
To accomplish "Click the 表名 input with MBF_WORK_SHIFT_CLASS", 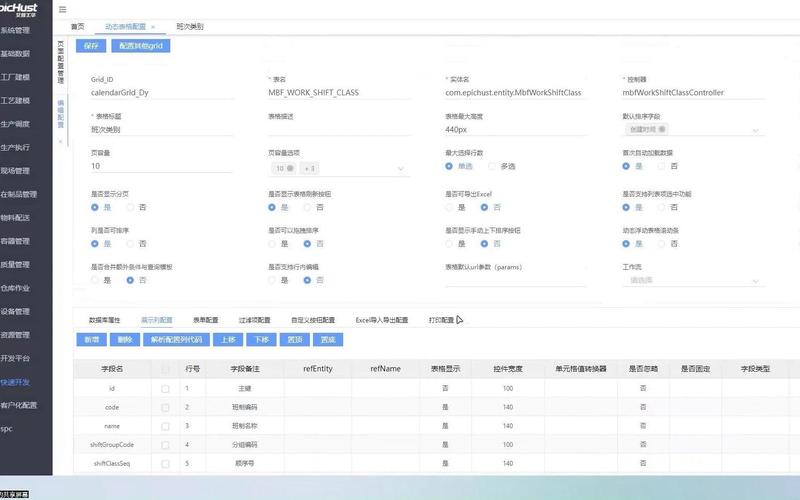I will coord(339,93).
